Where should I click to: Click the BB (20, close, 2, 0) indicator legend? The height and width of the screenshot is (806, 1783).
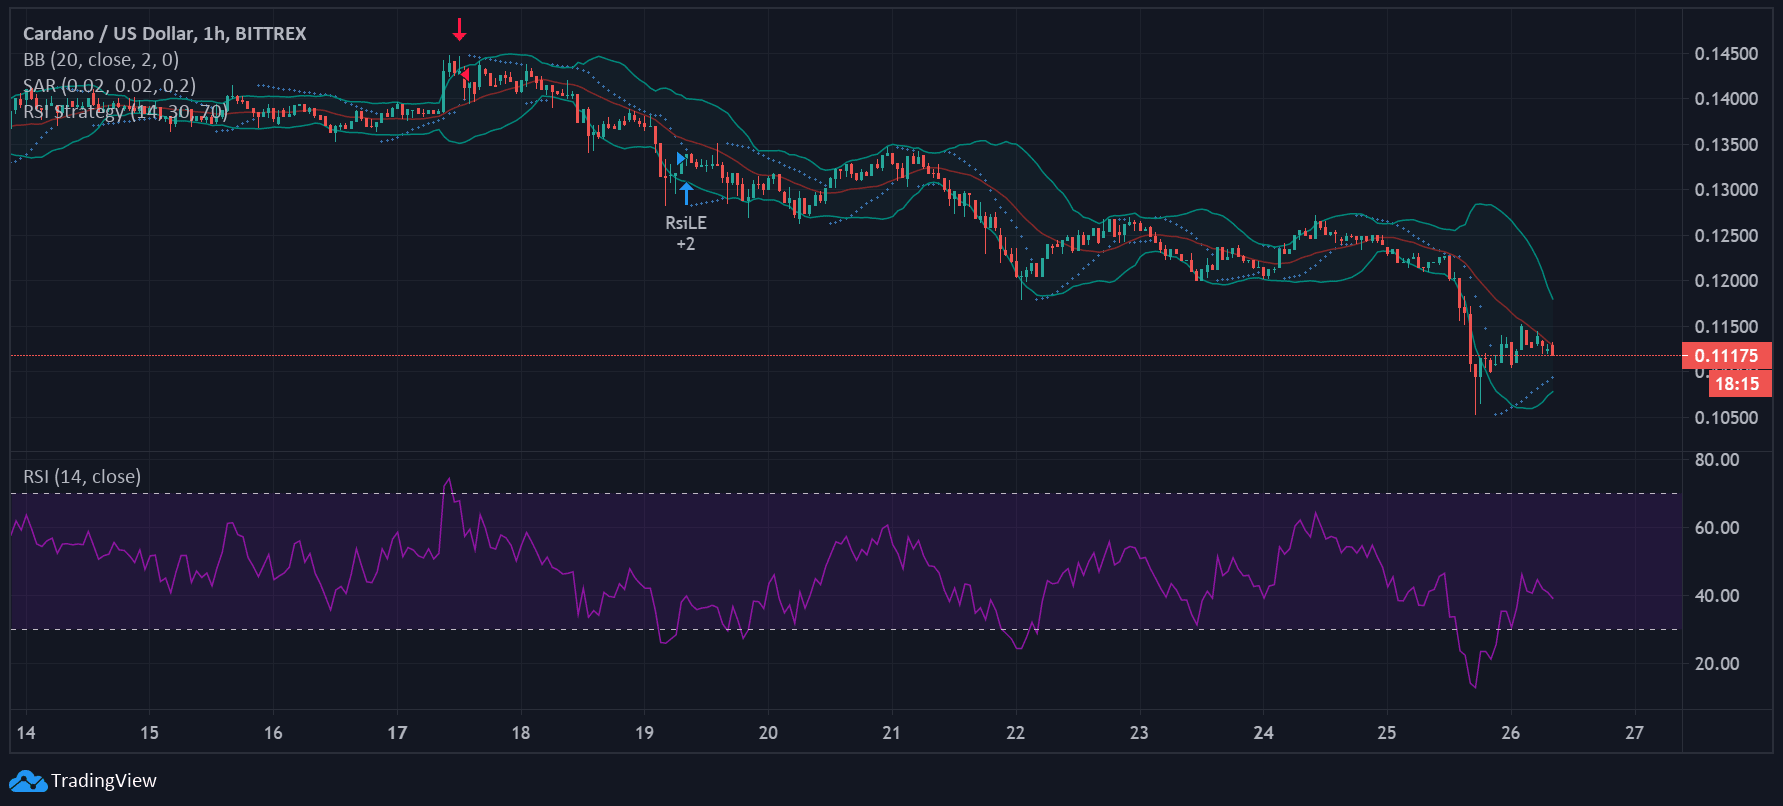click(x=101, y=60)
